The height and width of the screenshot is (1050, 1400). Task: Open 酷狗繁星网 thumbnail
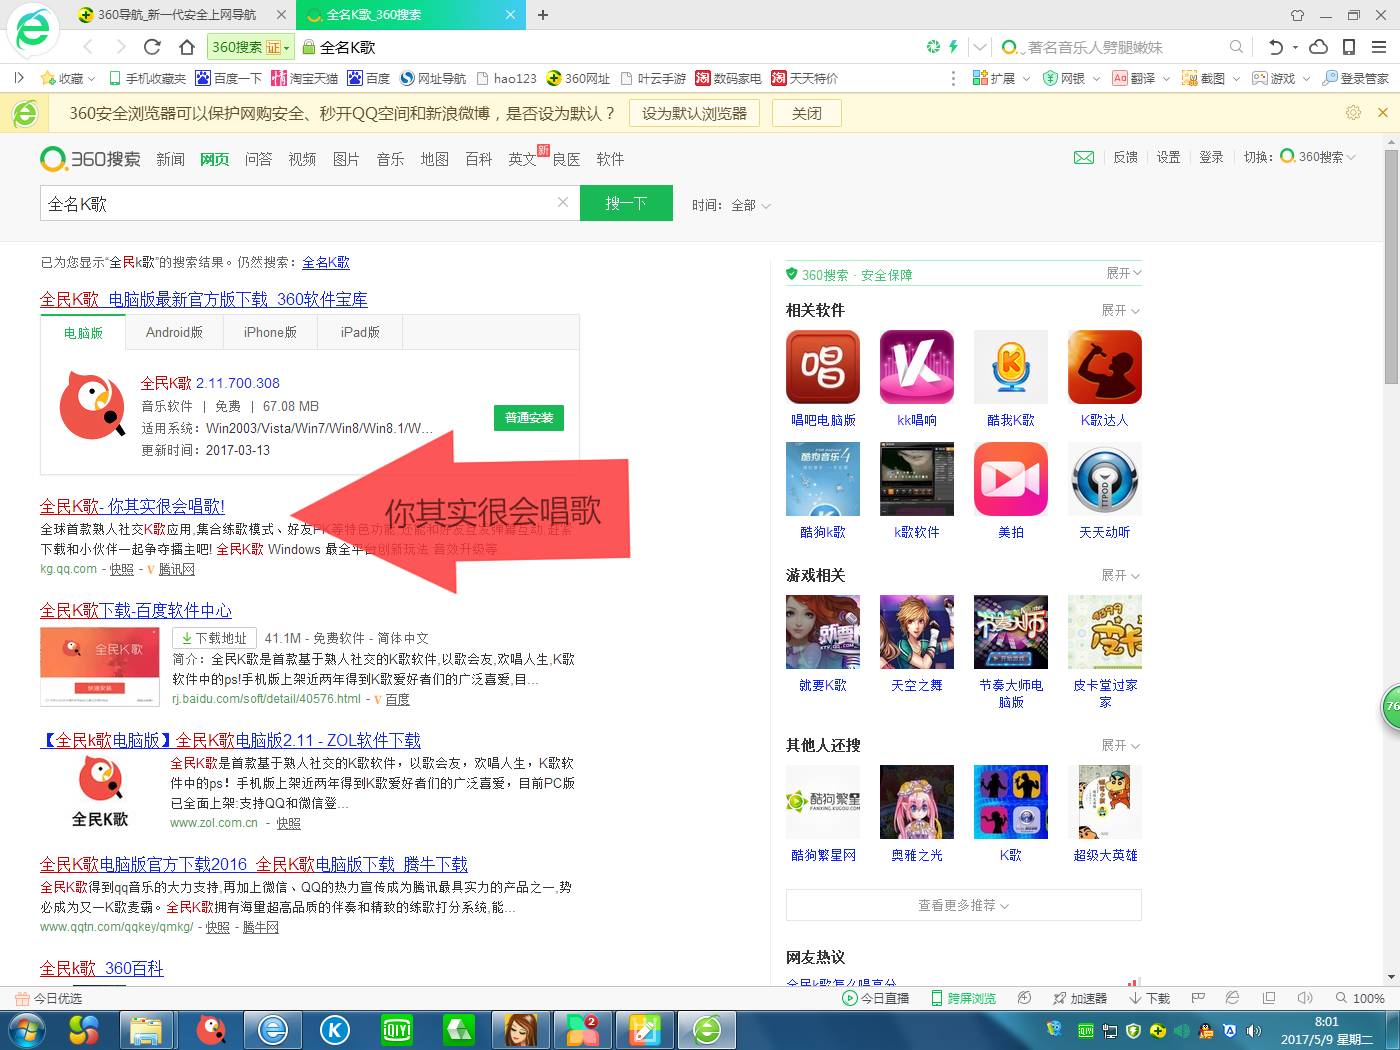coord(823,802)
